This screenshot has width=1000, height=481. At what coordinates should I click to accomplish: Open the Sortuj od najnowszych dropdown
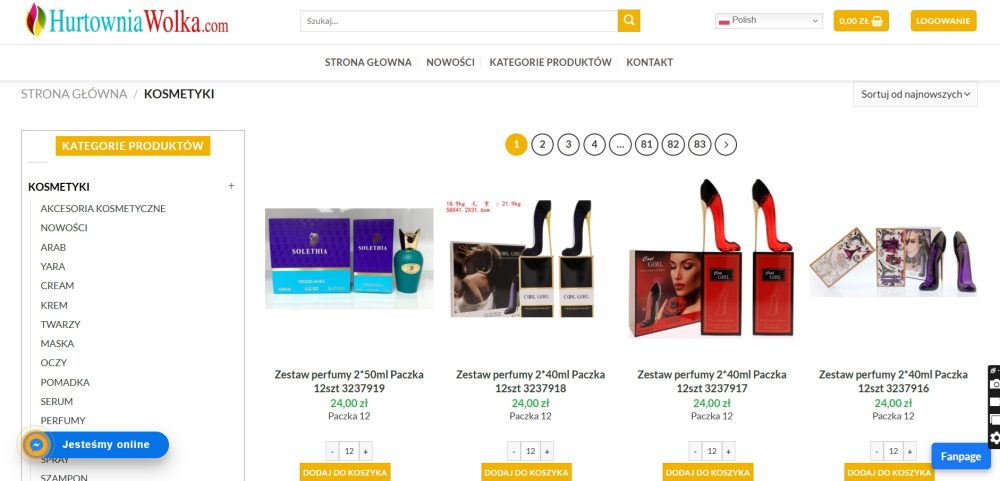(915, 94)
